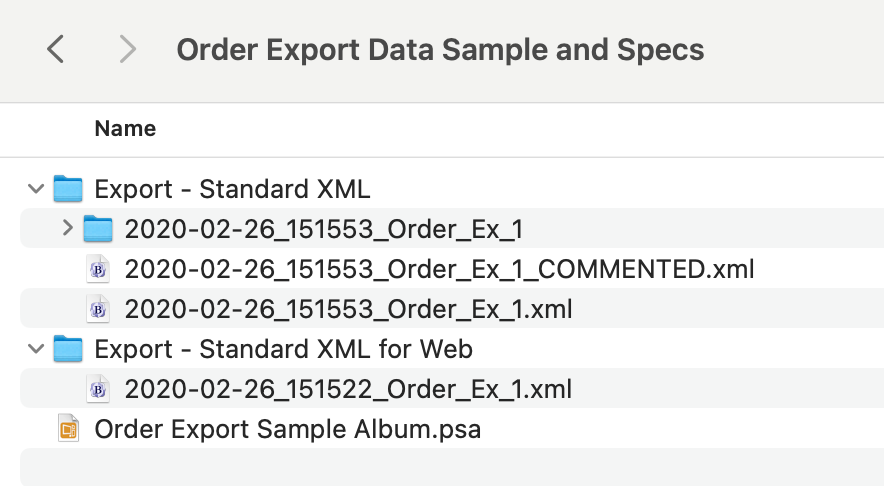Collapse the Export - Standard XML for Web folder
The height and width of the screenshot is (486, 884).
coord(37,349)
